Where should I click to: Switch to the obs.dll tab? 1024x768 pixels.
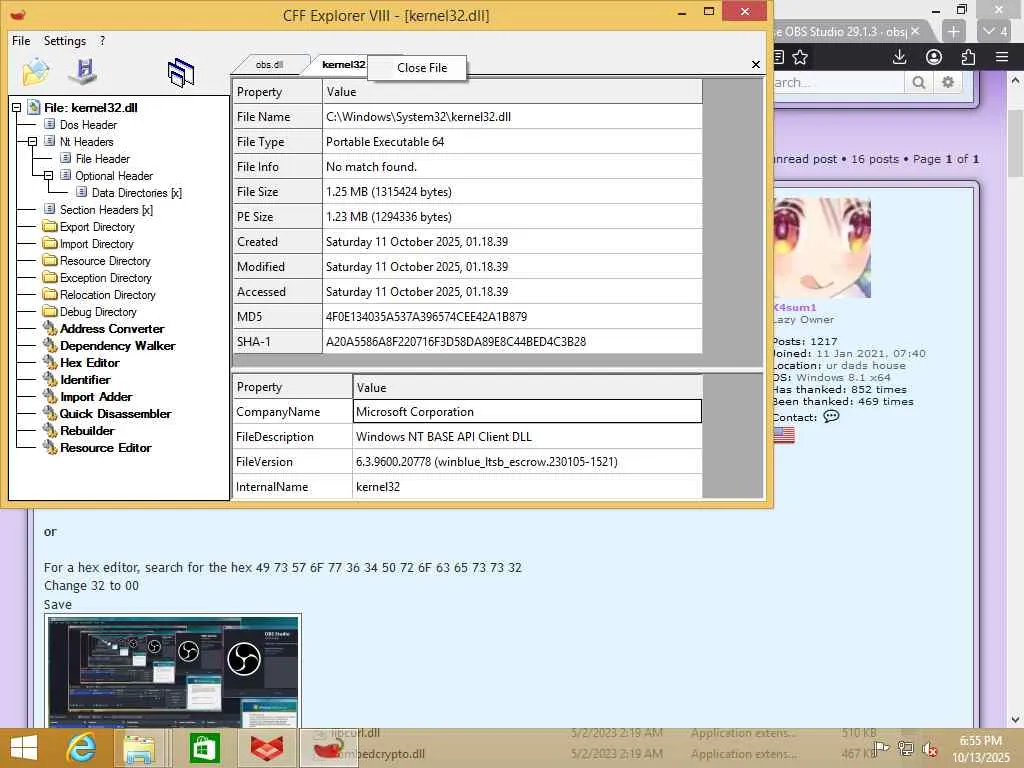pyautogui.click(x=269, y=65)
